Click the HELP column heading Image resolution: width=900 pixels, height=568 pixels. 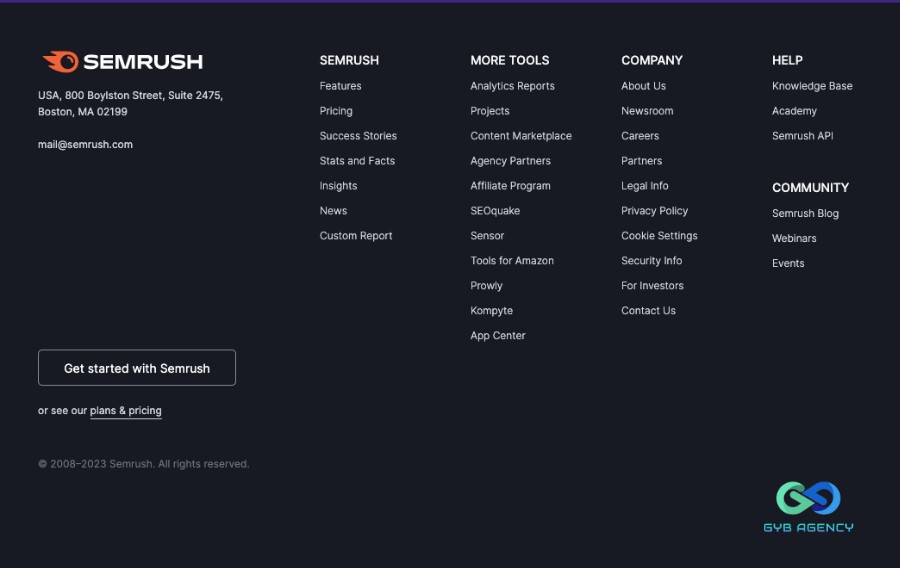tap(787, 60)
